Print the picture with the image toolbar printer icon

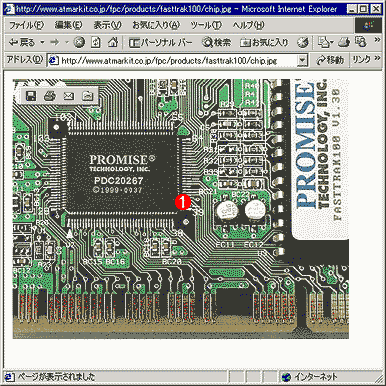tap(50, 96)
